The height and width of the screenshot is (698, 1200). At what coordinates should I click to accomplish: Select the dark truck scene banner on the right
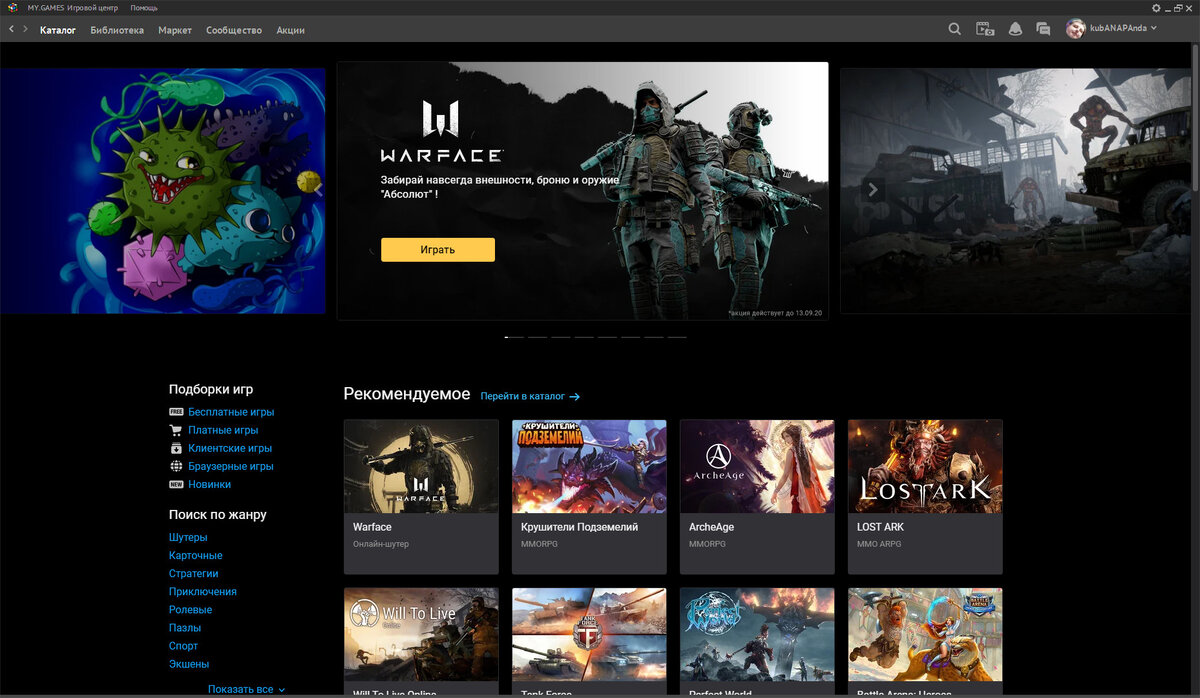click(x=1016, y=191)
